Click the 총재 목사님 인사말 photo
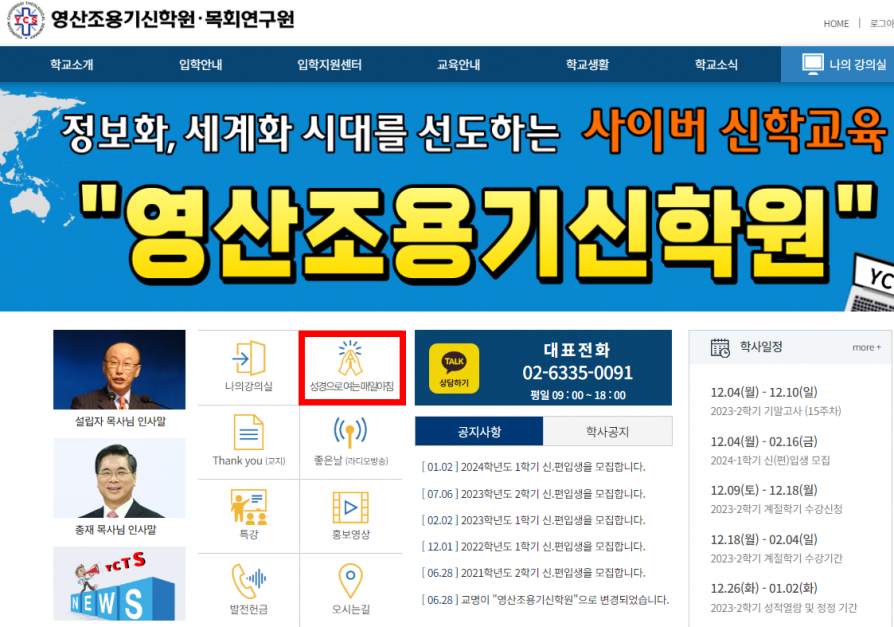Viewport: 894px width, 627px height. point(119,478)
